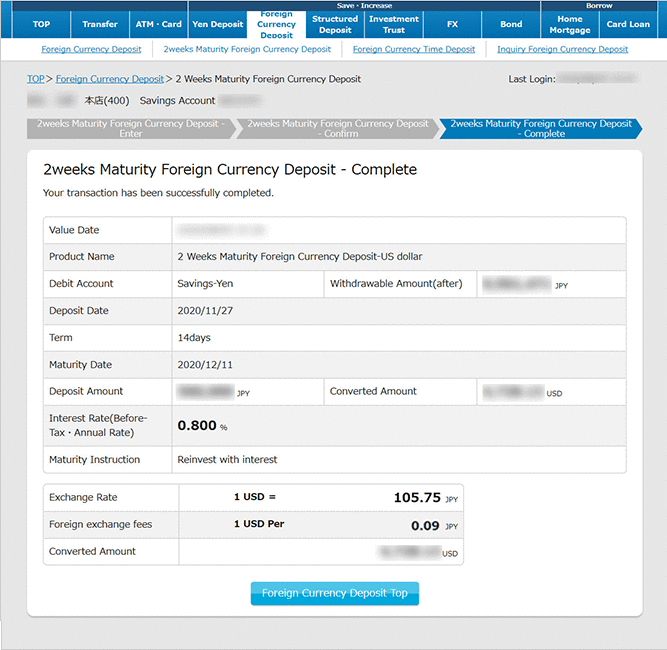Screen dimensions: 667x650
Task: Click the active Foreign Currency Deposit tab
Action: 276,25
